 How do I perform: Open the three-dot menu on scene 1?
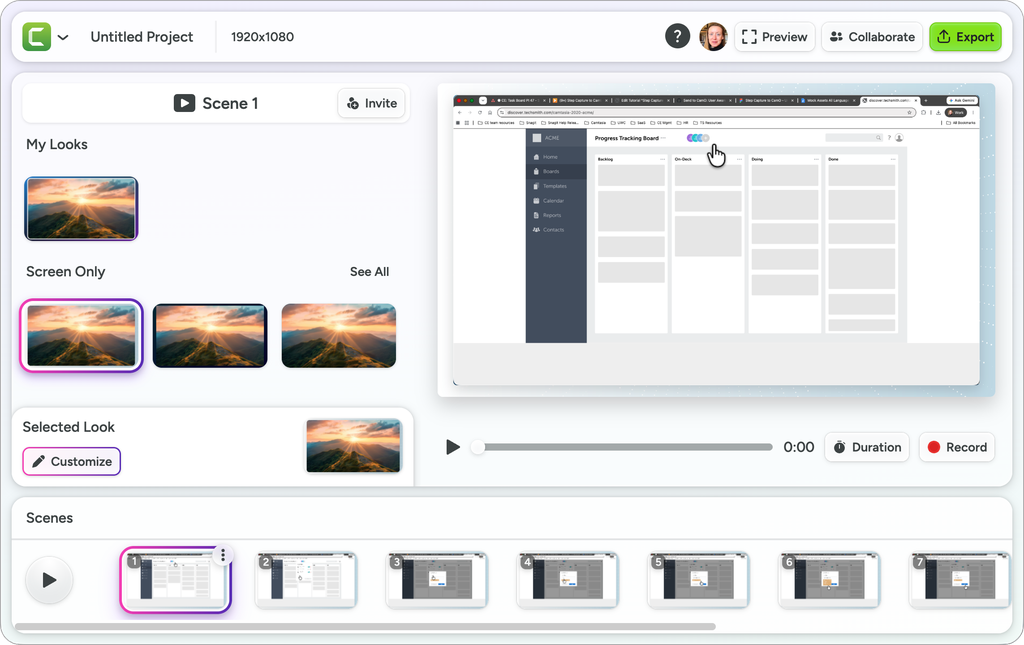pos(223,555)
